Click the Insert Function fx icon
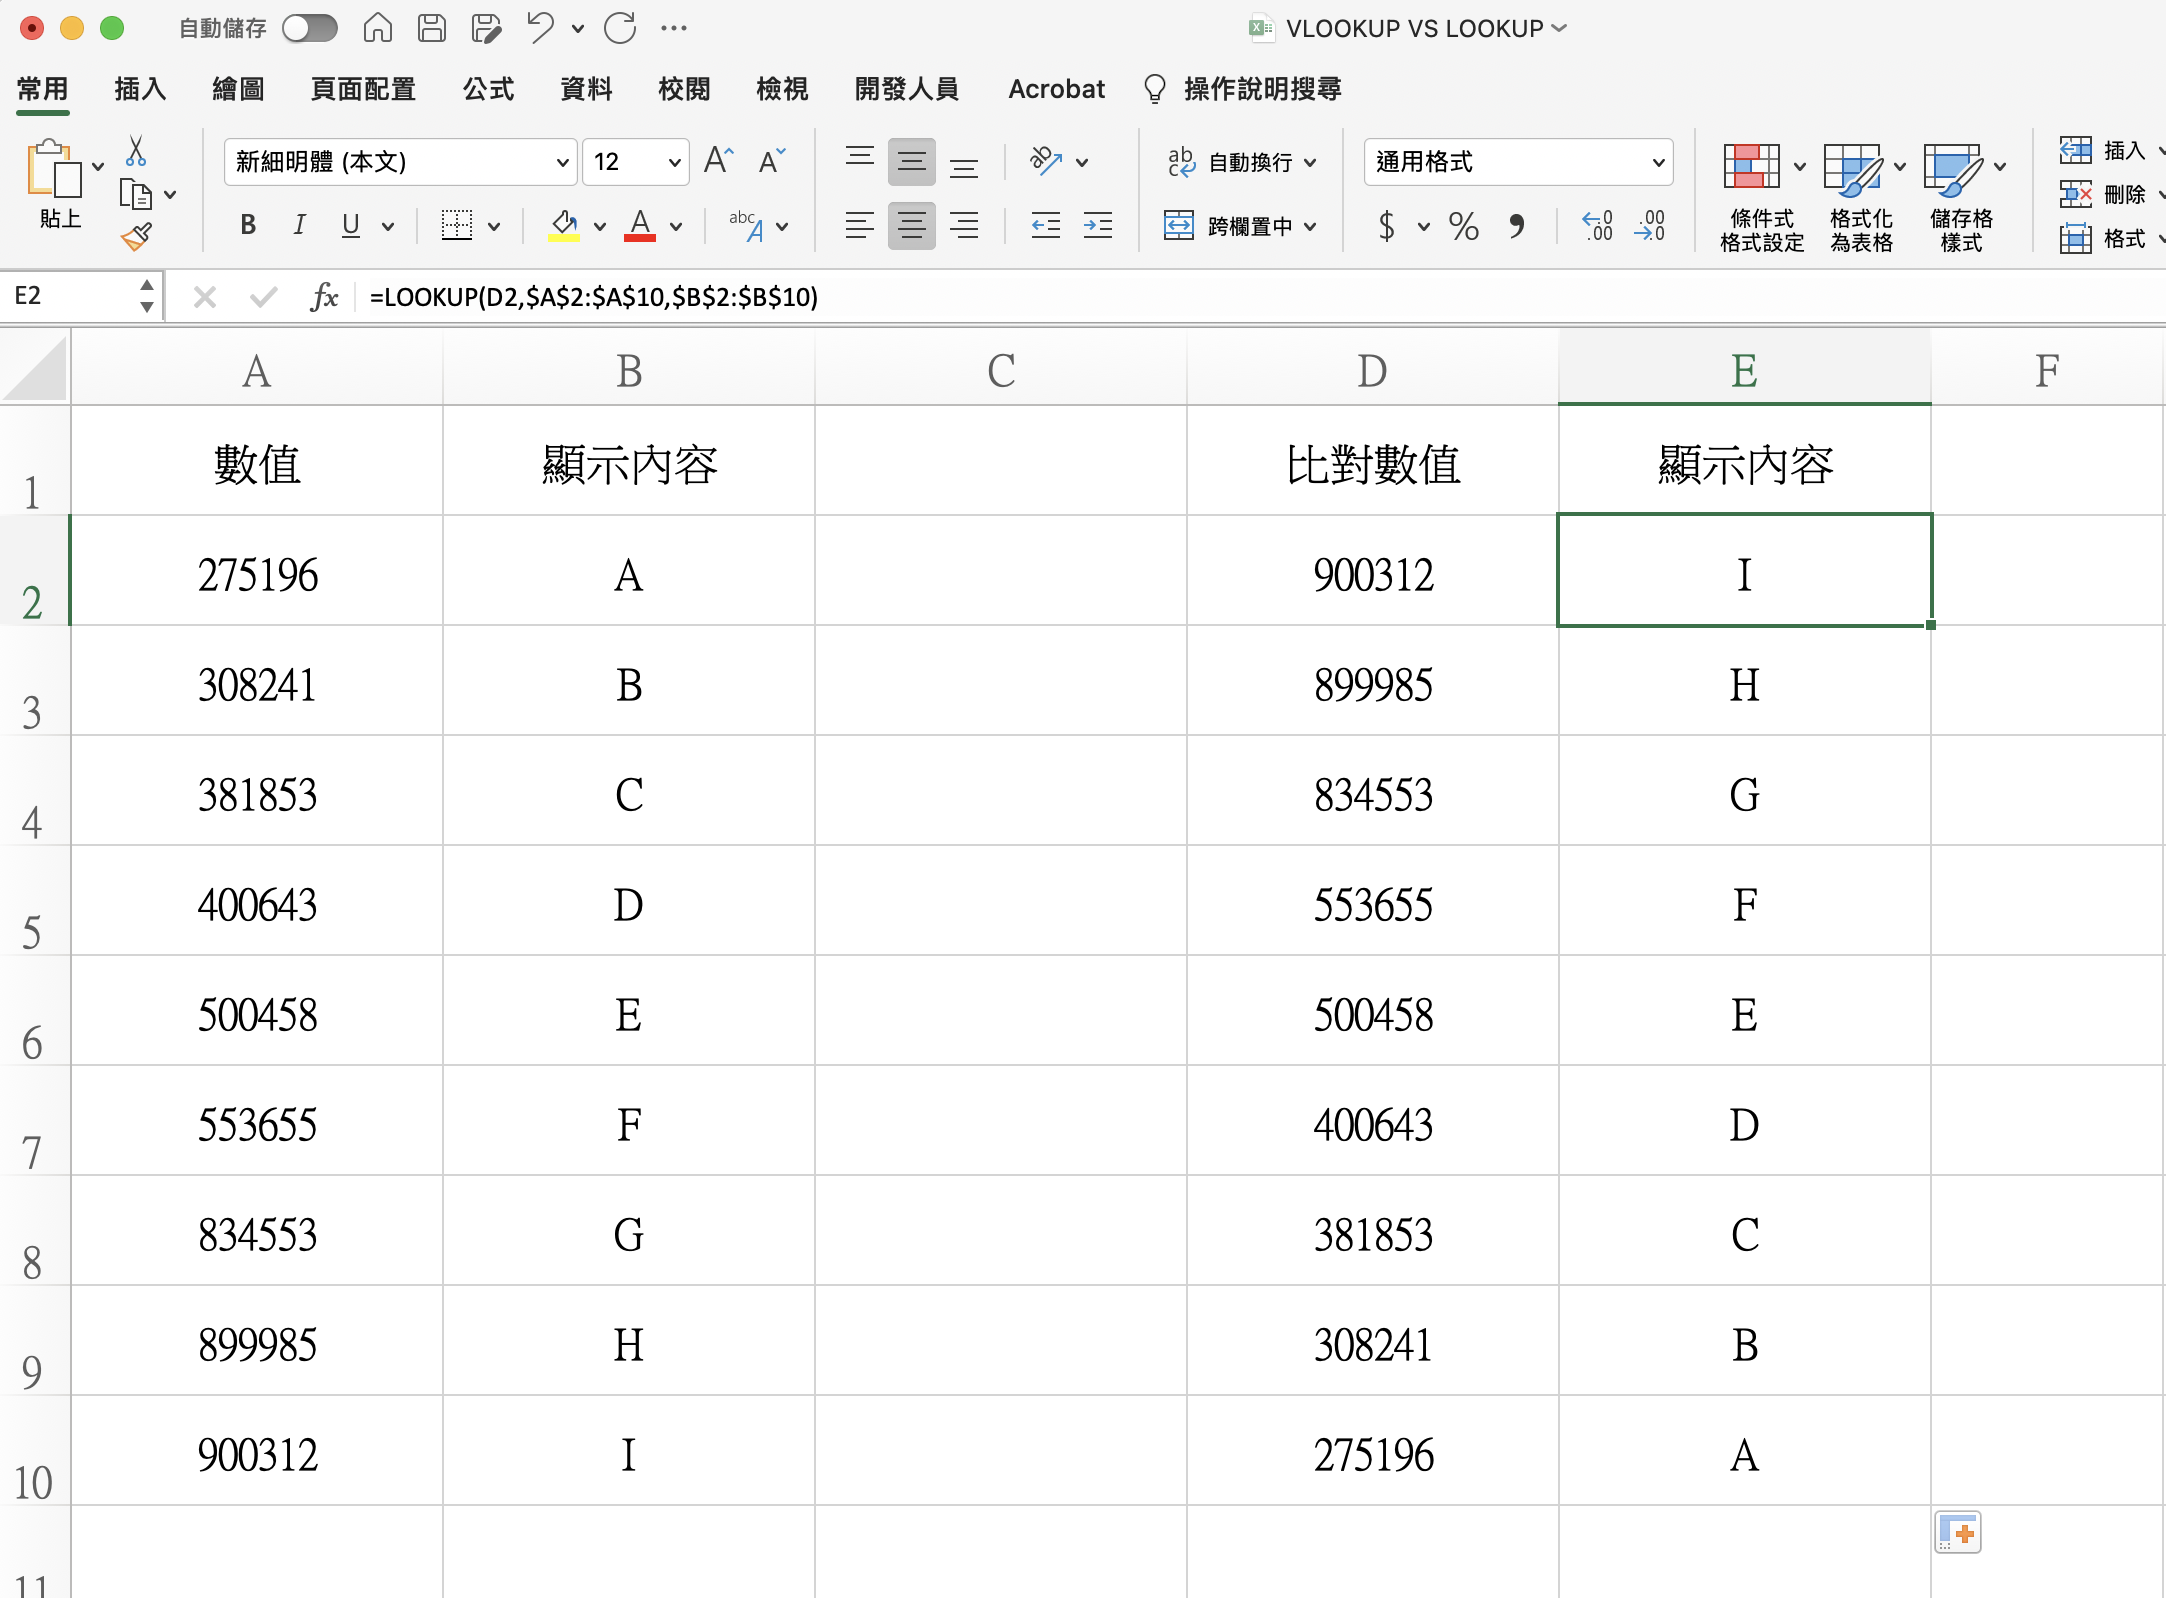 324,297
